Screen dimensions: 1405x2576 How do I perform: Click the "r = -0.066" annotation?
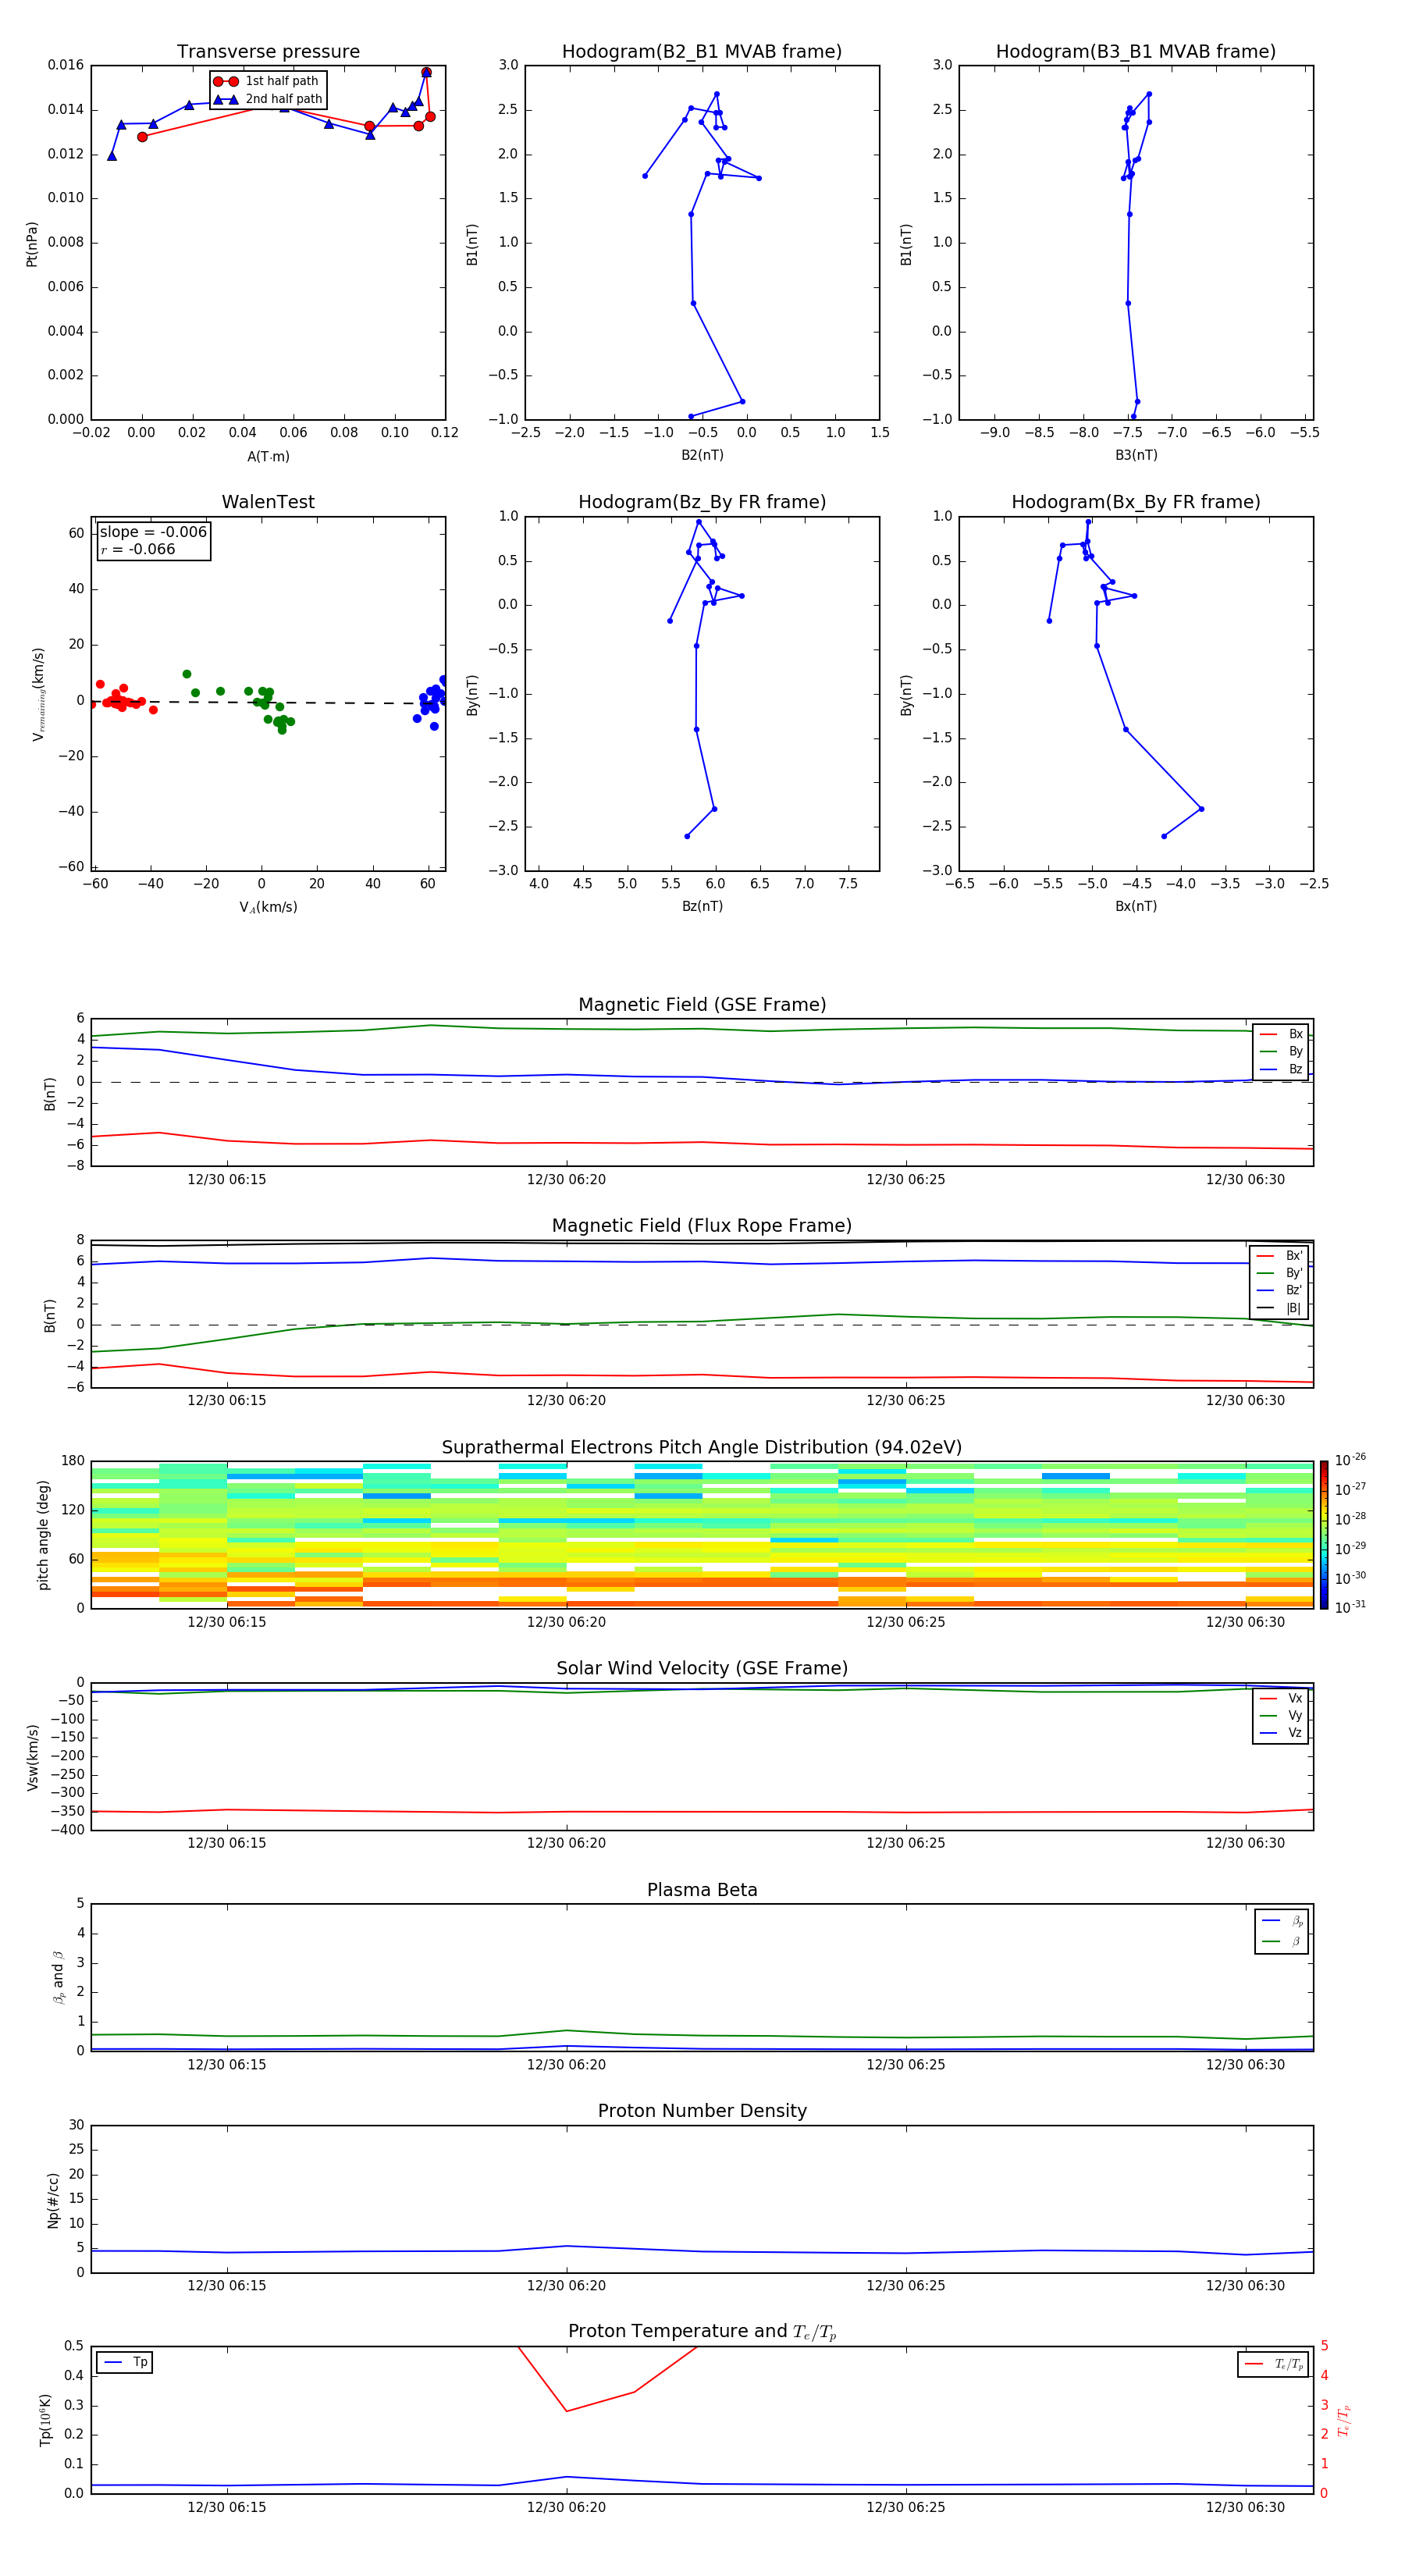pos(138,549)
